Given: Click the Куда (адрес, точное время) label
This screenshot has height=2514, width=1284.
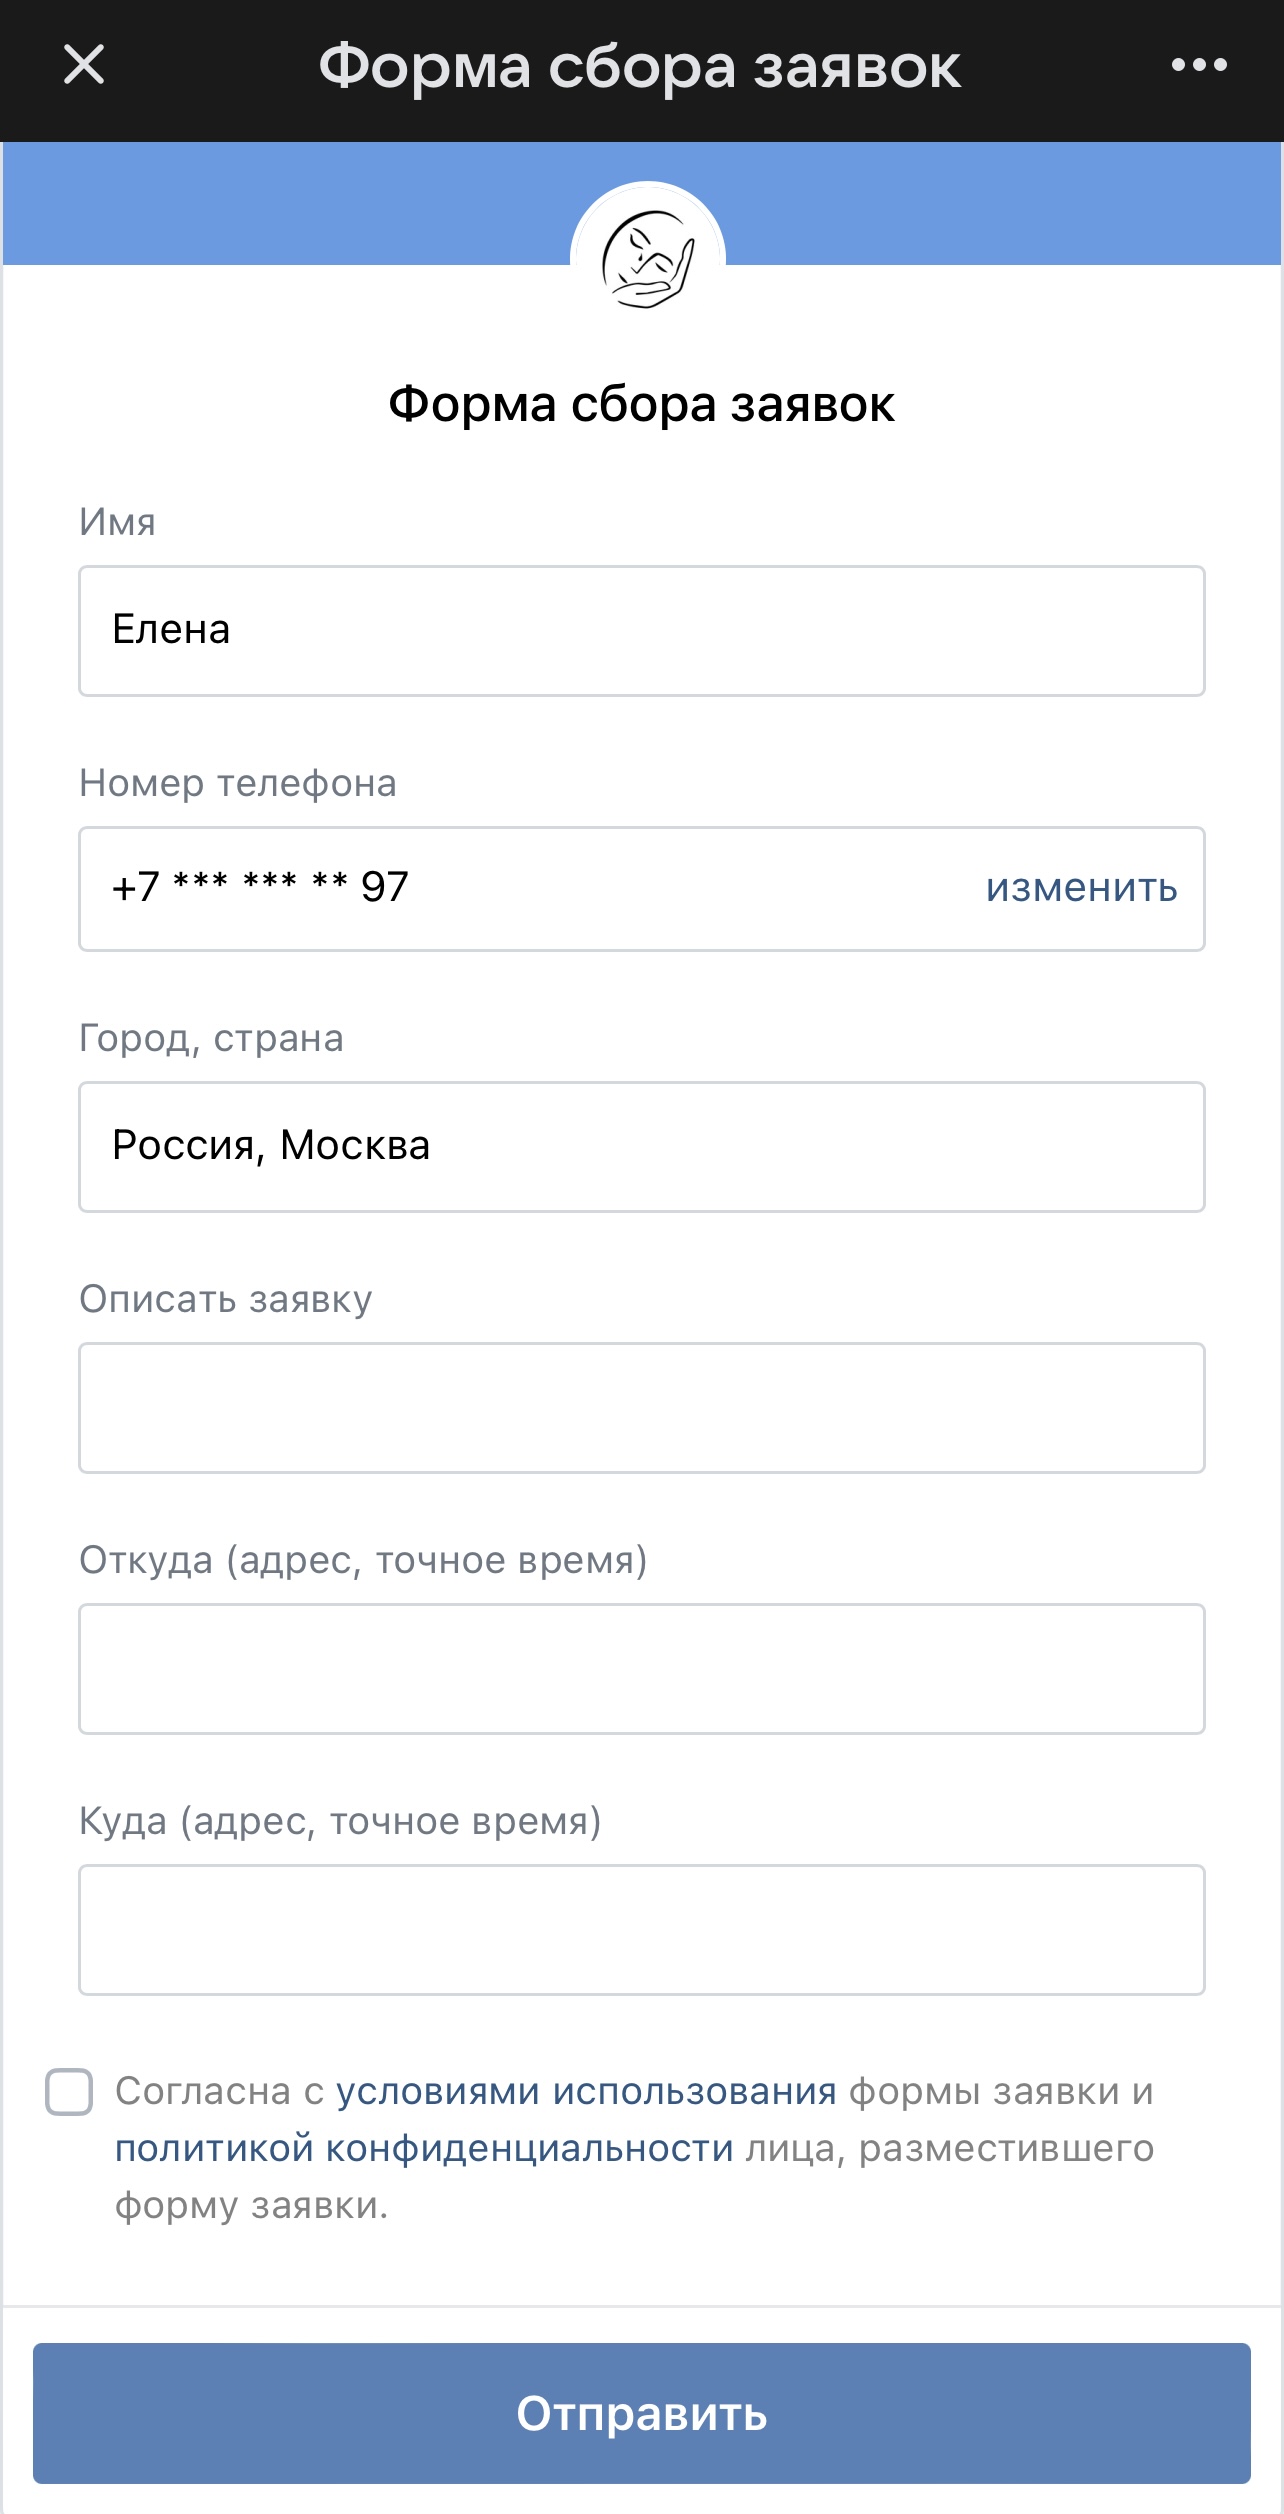Looking at the screenshot, I should click(x=340, y=1821).
